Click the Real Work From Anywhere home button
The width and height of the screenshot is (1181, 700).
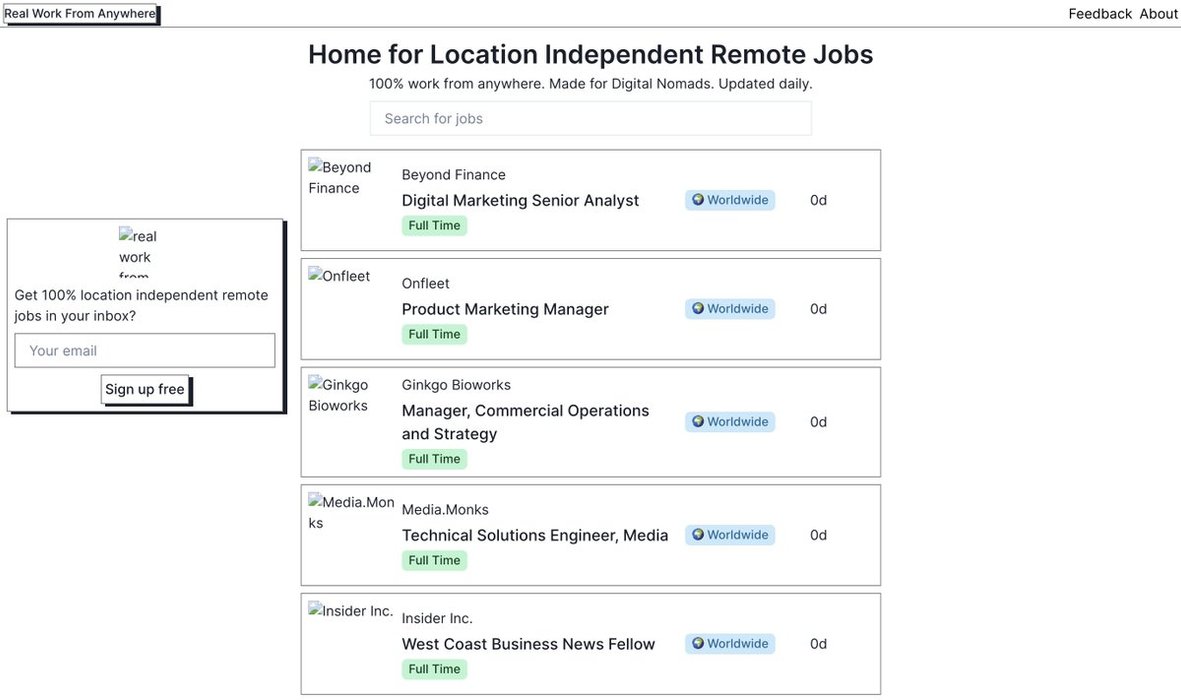pos(80,14)
